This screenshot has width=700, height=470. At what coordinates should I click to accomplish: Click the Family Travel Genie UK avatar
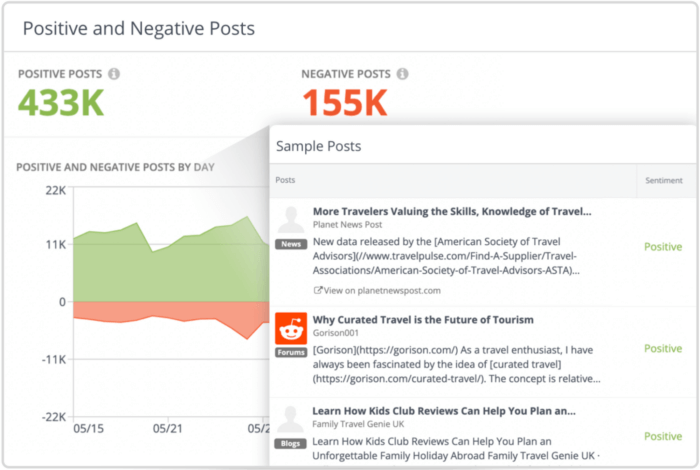(290, 420)
